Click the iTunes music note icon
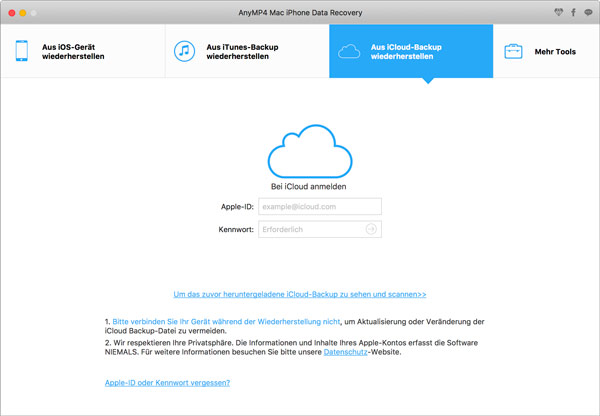 [184, 52]
